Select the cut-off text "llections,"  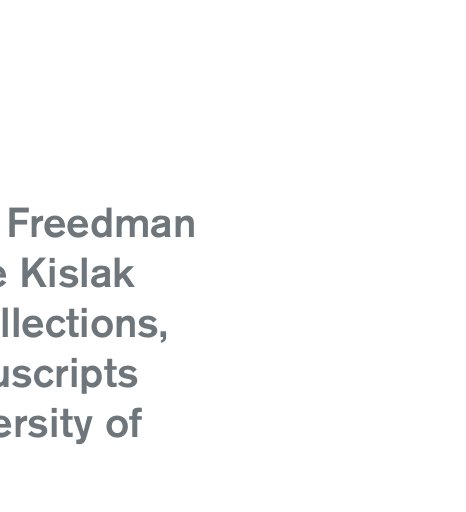coord(83,324)
